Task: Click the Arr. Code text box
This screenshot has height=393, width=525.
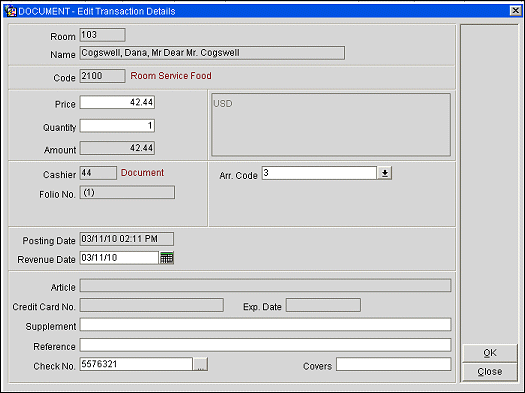Action: click(x=319, y=173)
